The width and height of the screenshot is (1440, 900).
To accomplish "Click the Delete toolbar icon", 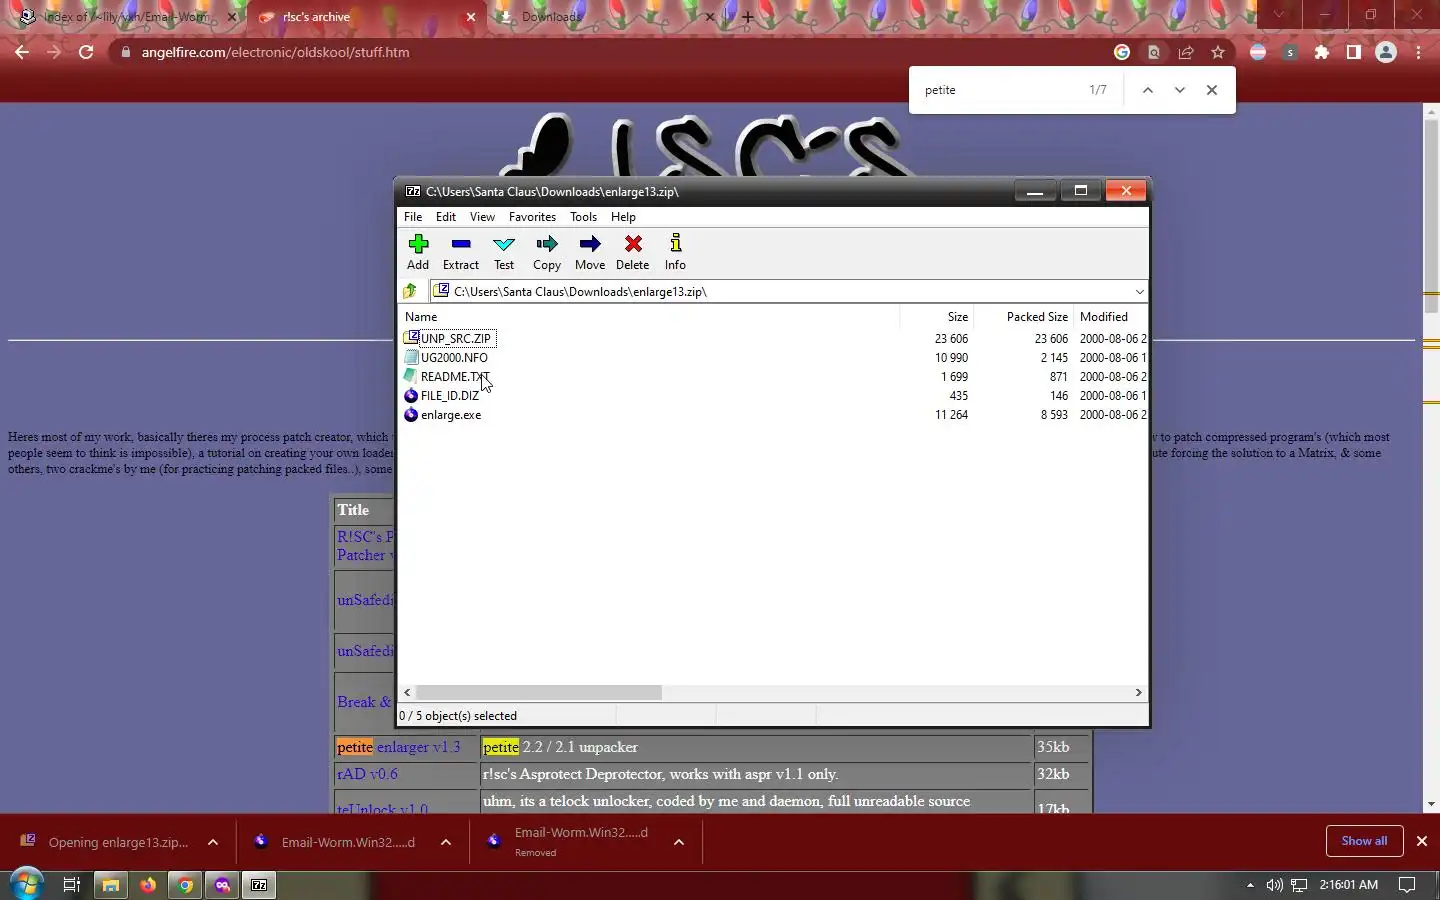I will pyautogui.click(x=633, y=252).
